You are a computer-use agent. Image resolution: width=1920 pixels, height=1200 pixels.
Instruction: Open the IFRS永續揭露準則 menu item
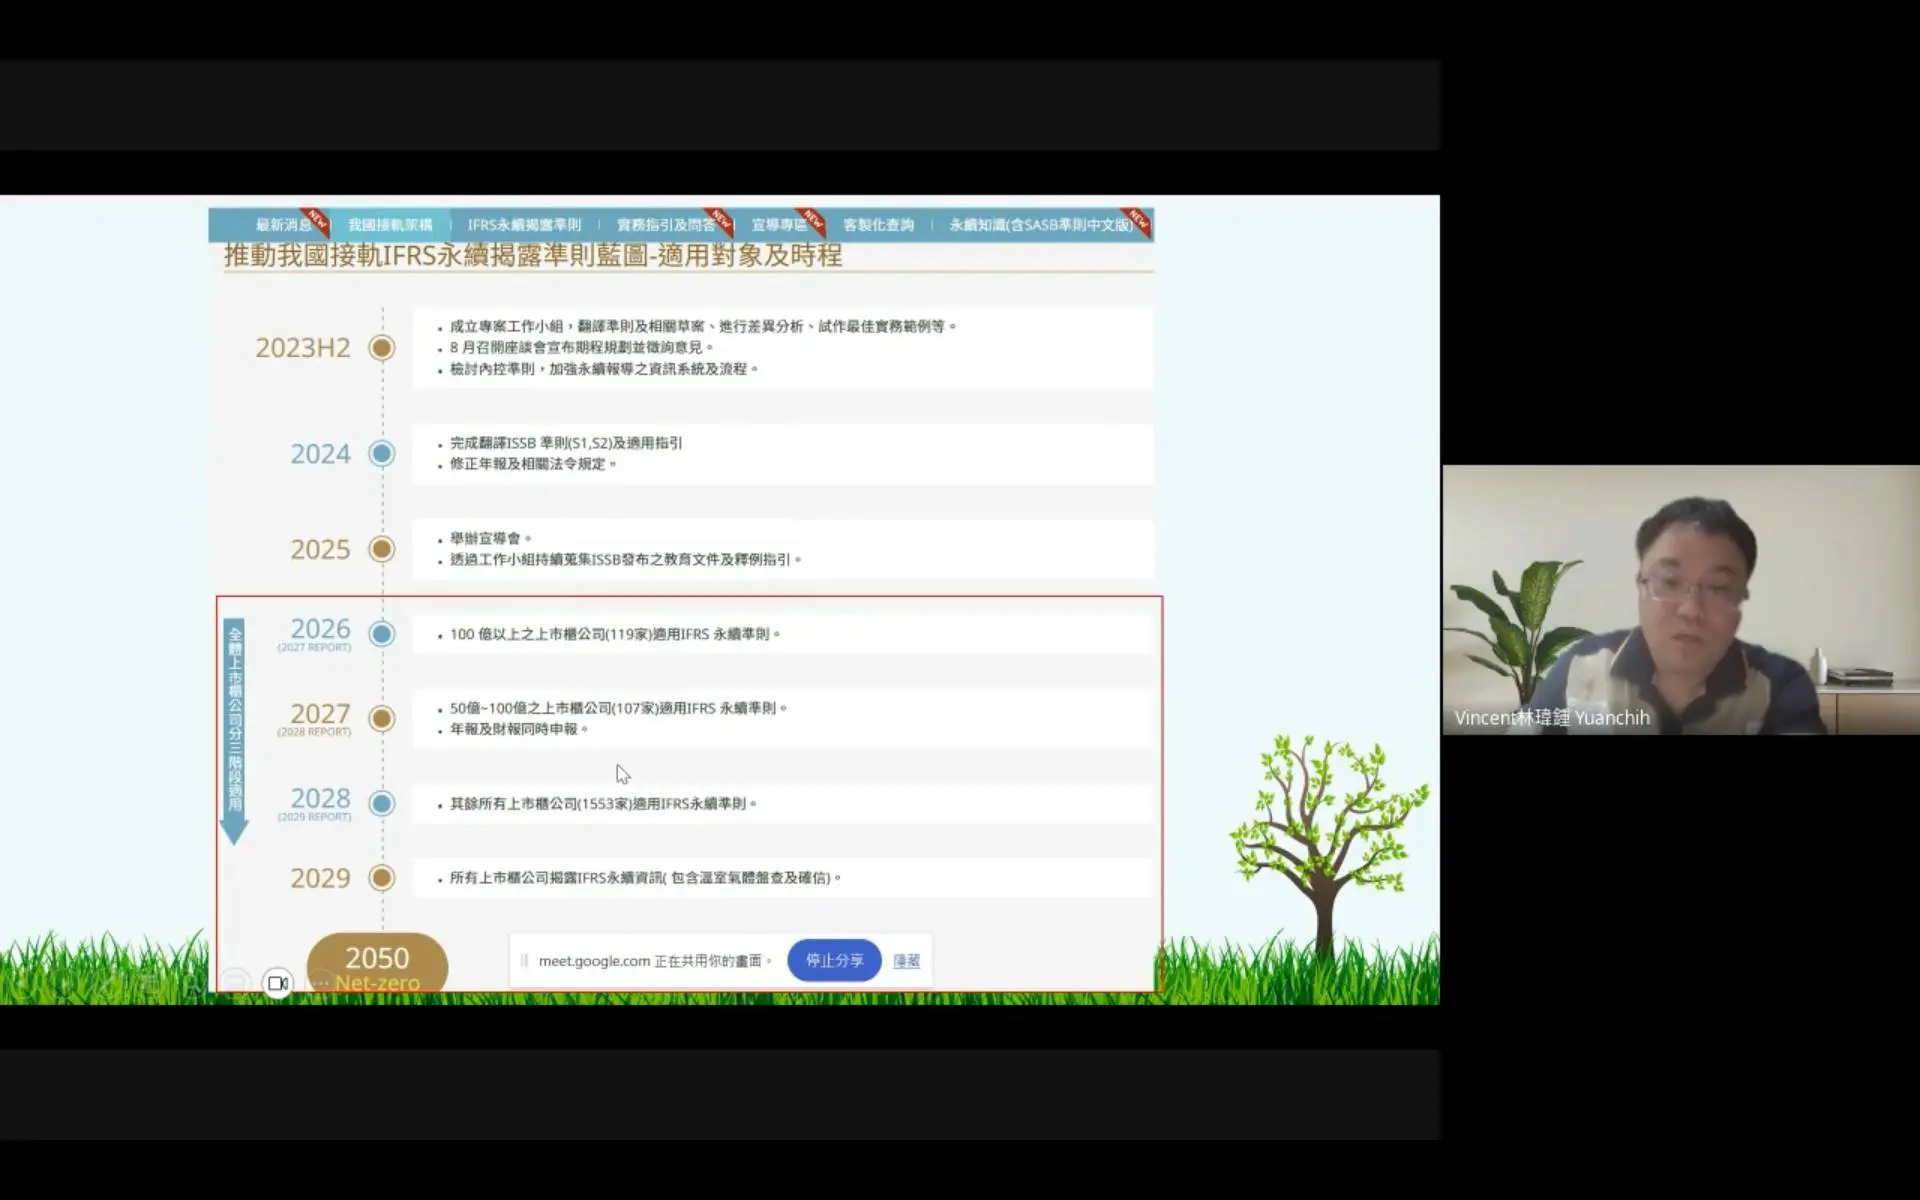(524, 225)
